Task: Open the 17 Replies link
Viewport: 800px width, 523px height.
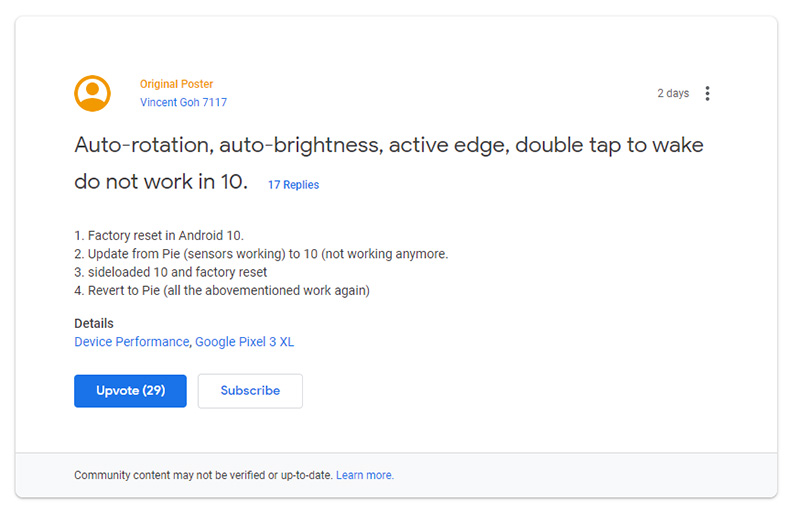Action: tap(293, 185)
